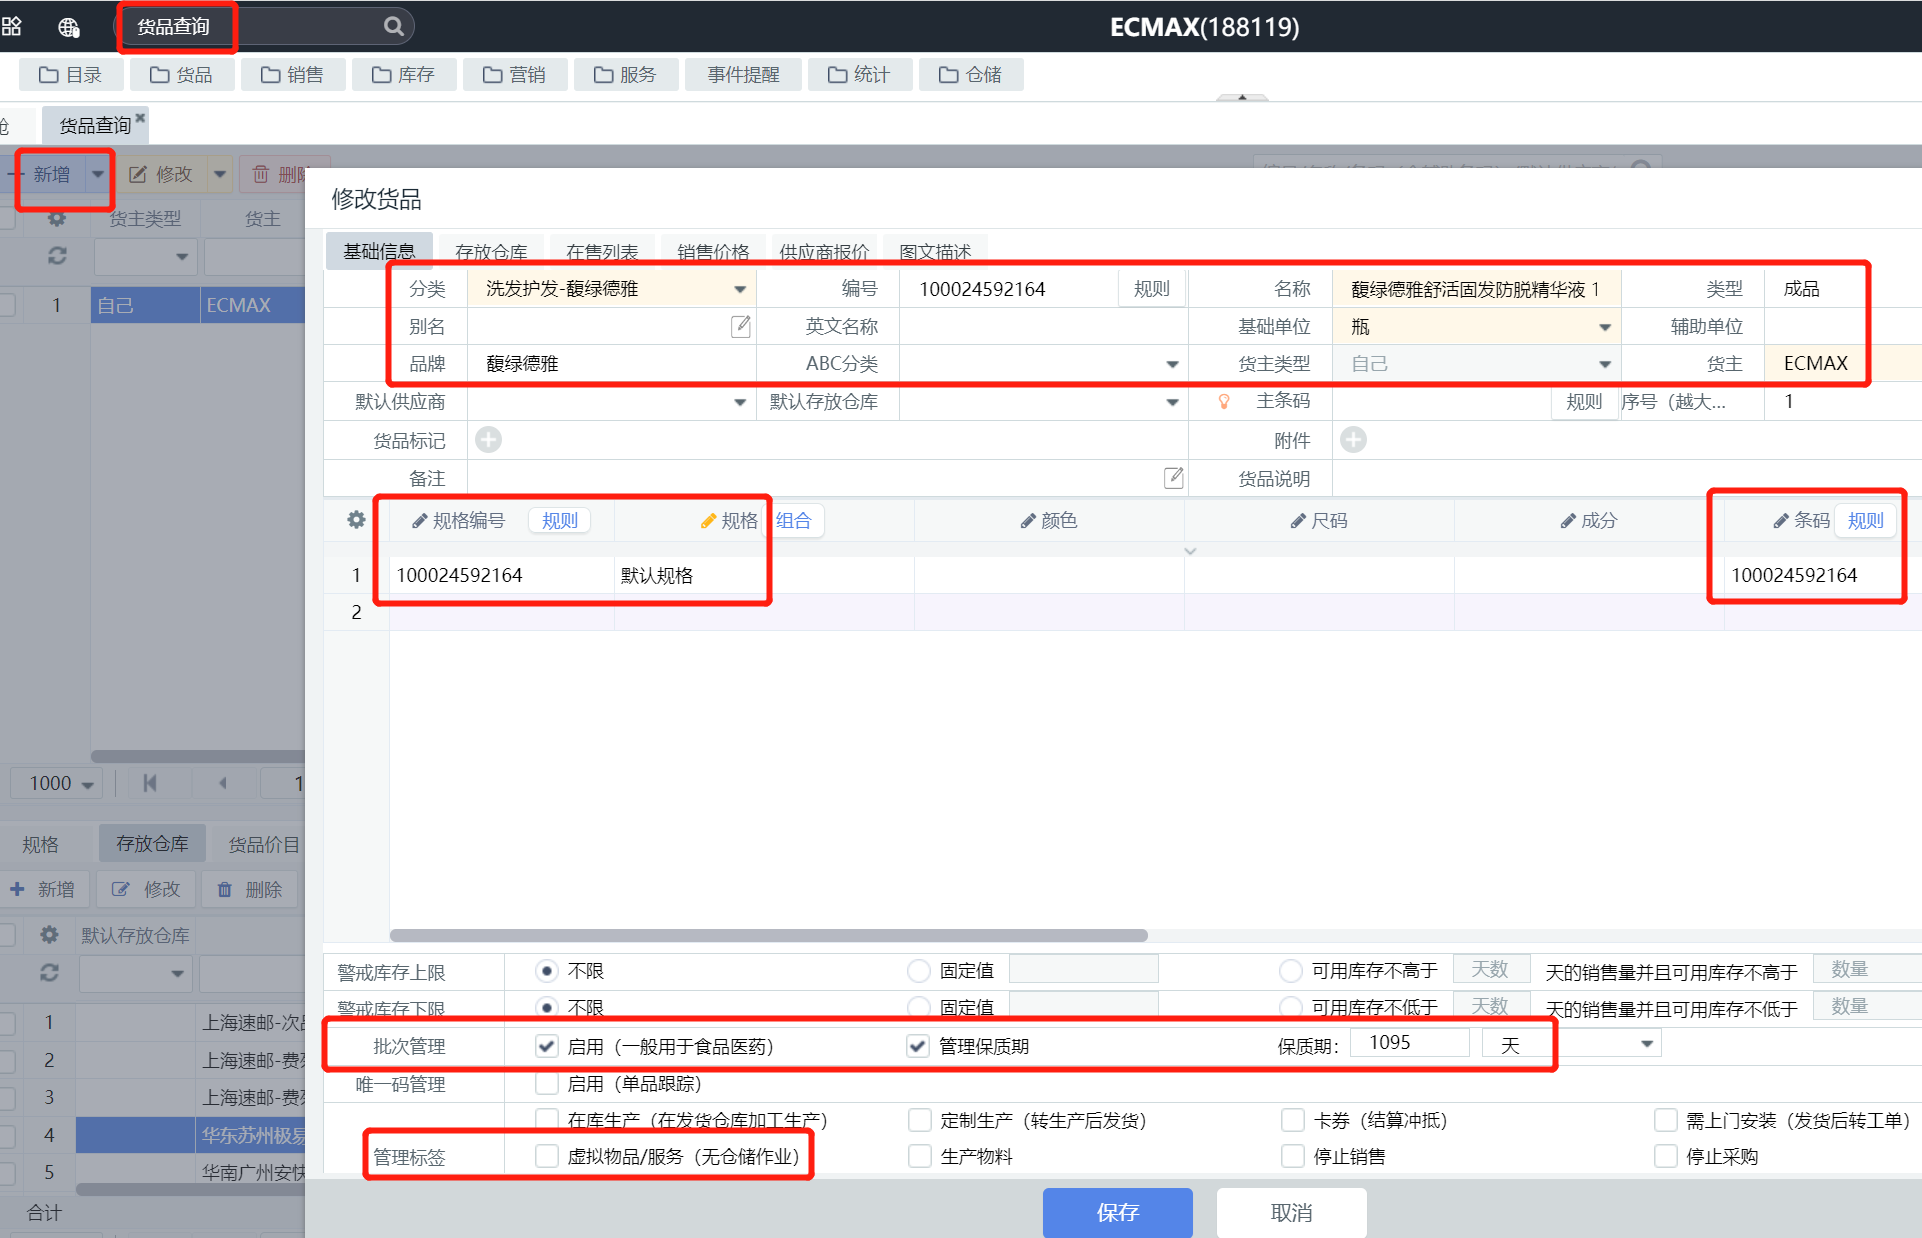Close the 货品查询 tab

(x=141, y=117)
